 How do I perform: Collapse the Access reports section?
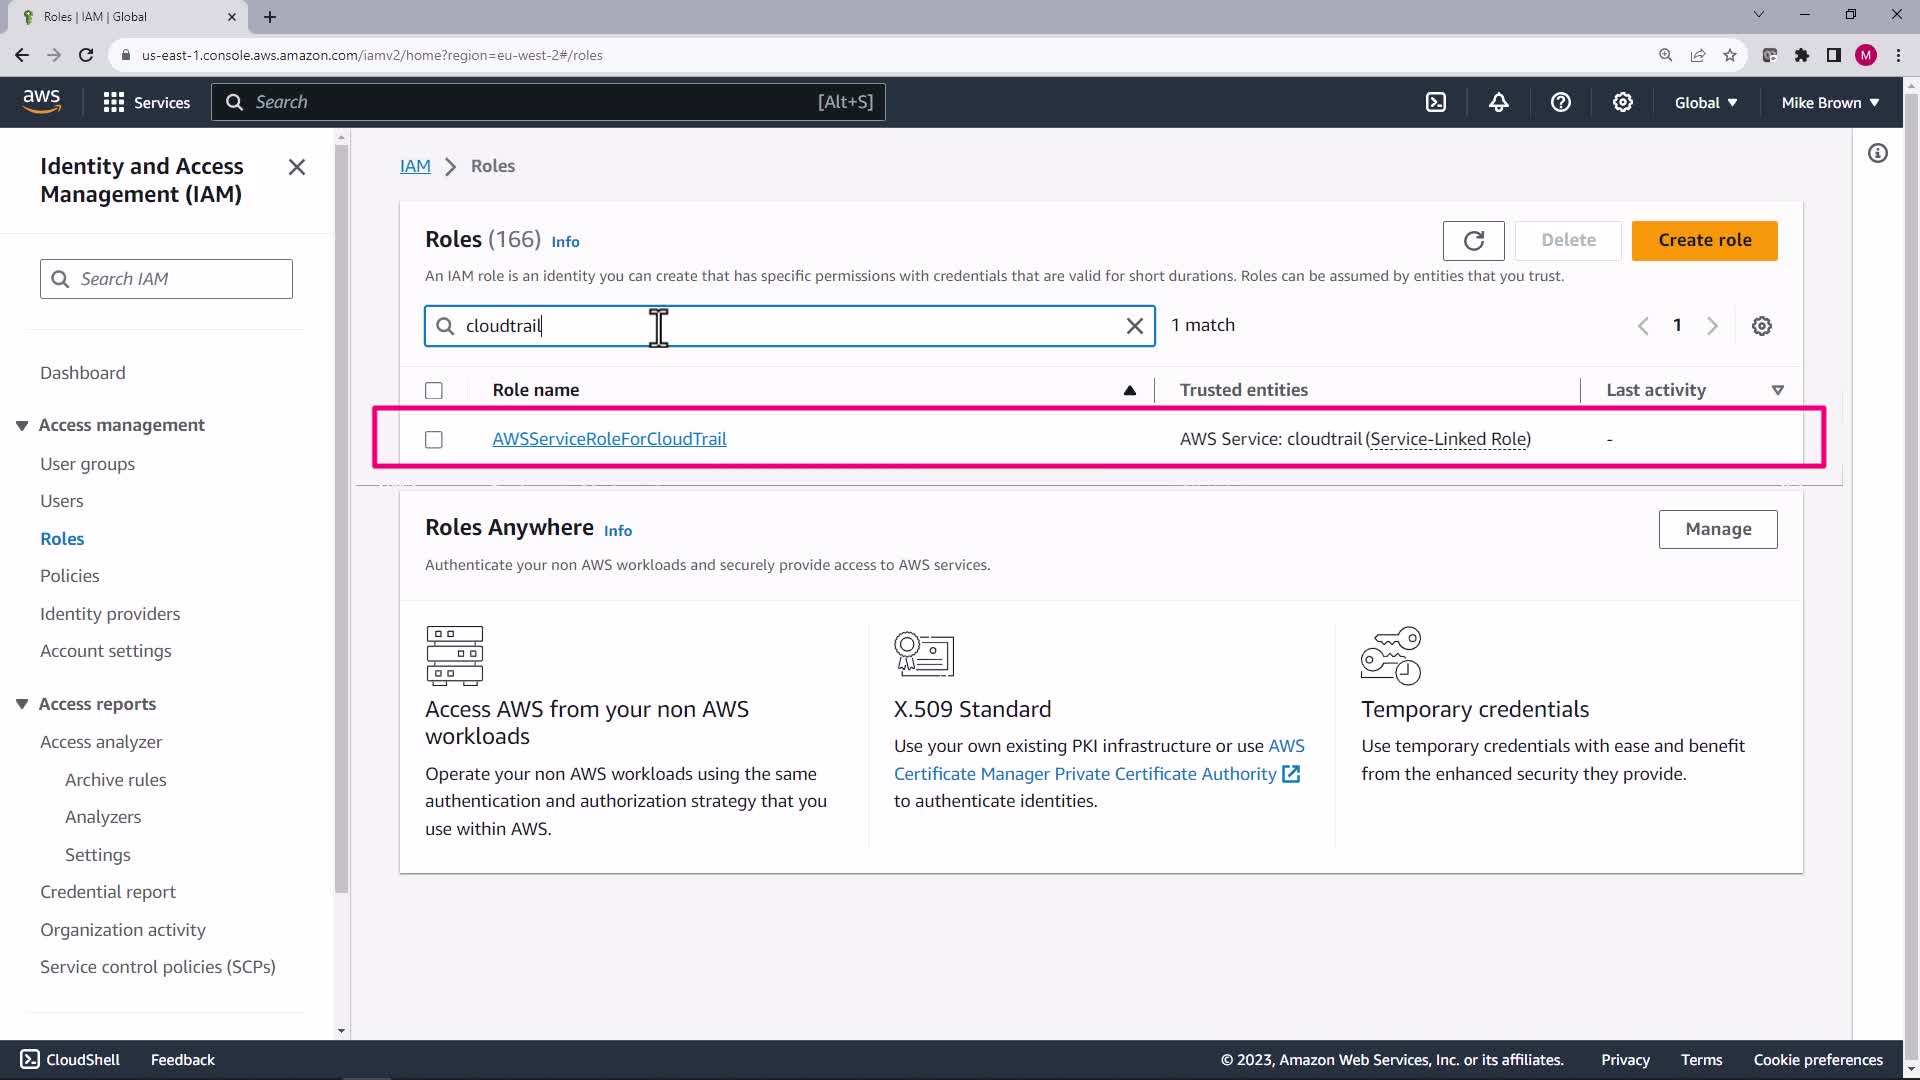click(x=22, y=704)
